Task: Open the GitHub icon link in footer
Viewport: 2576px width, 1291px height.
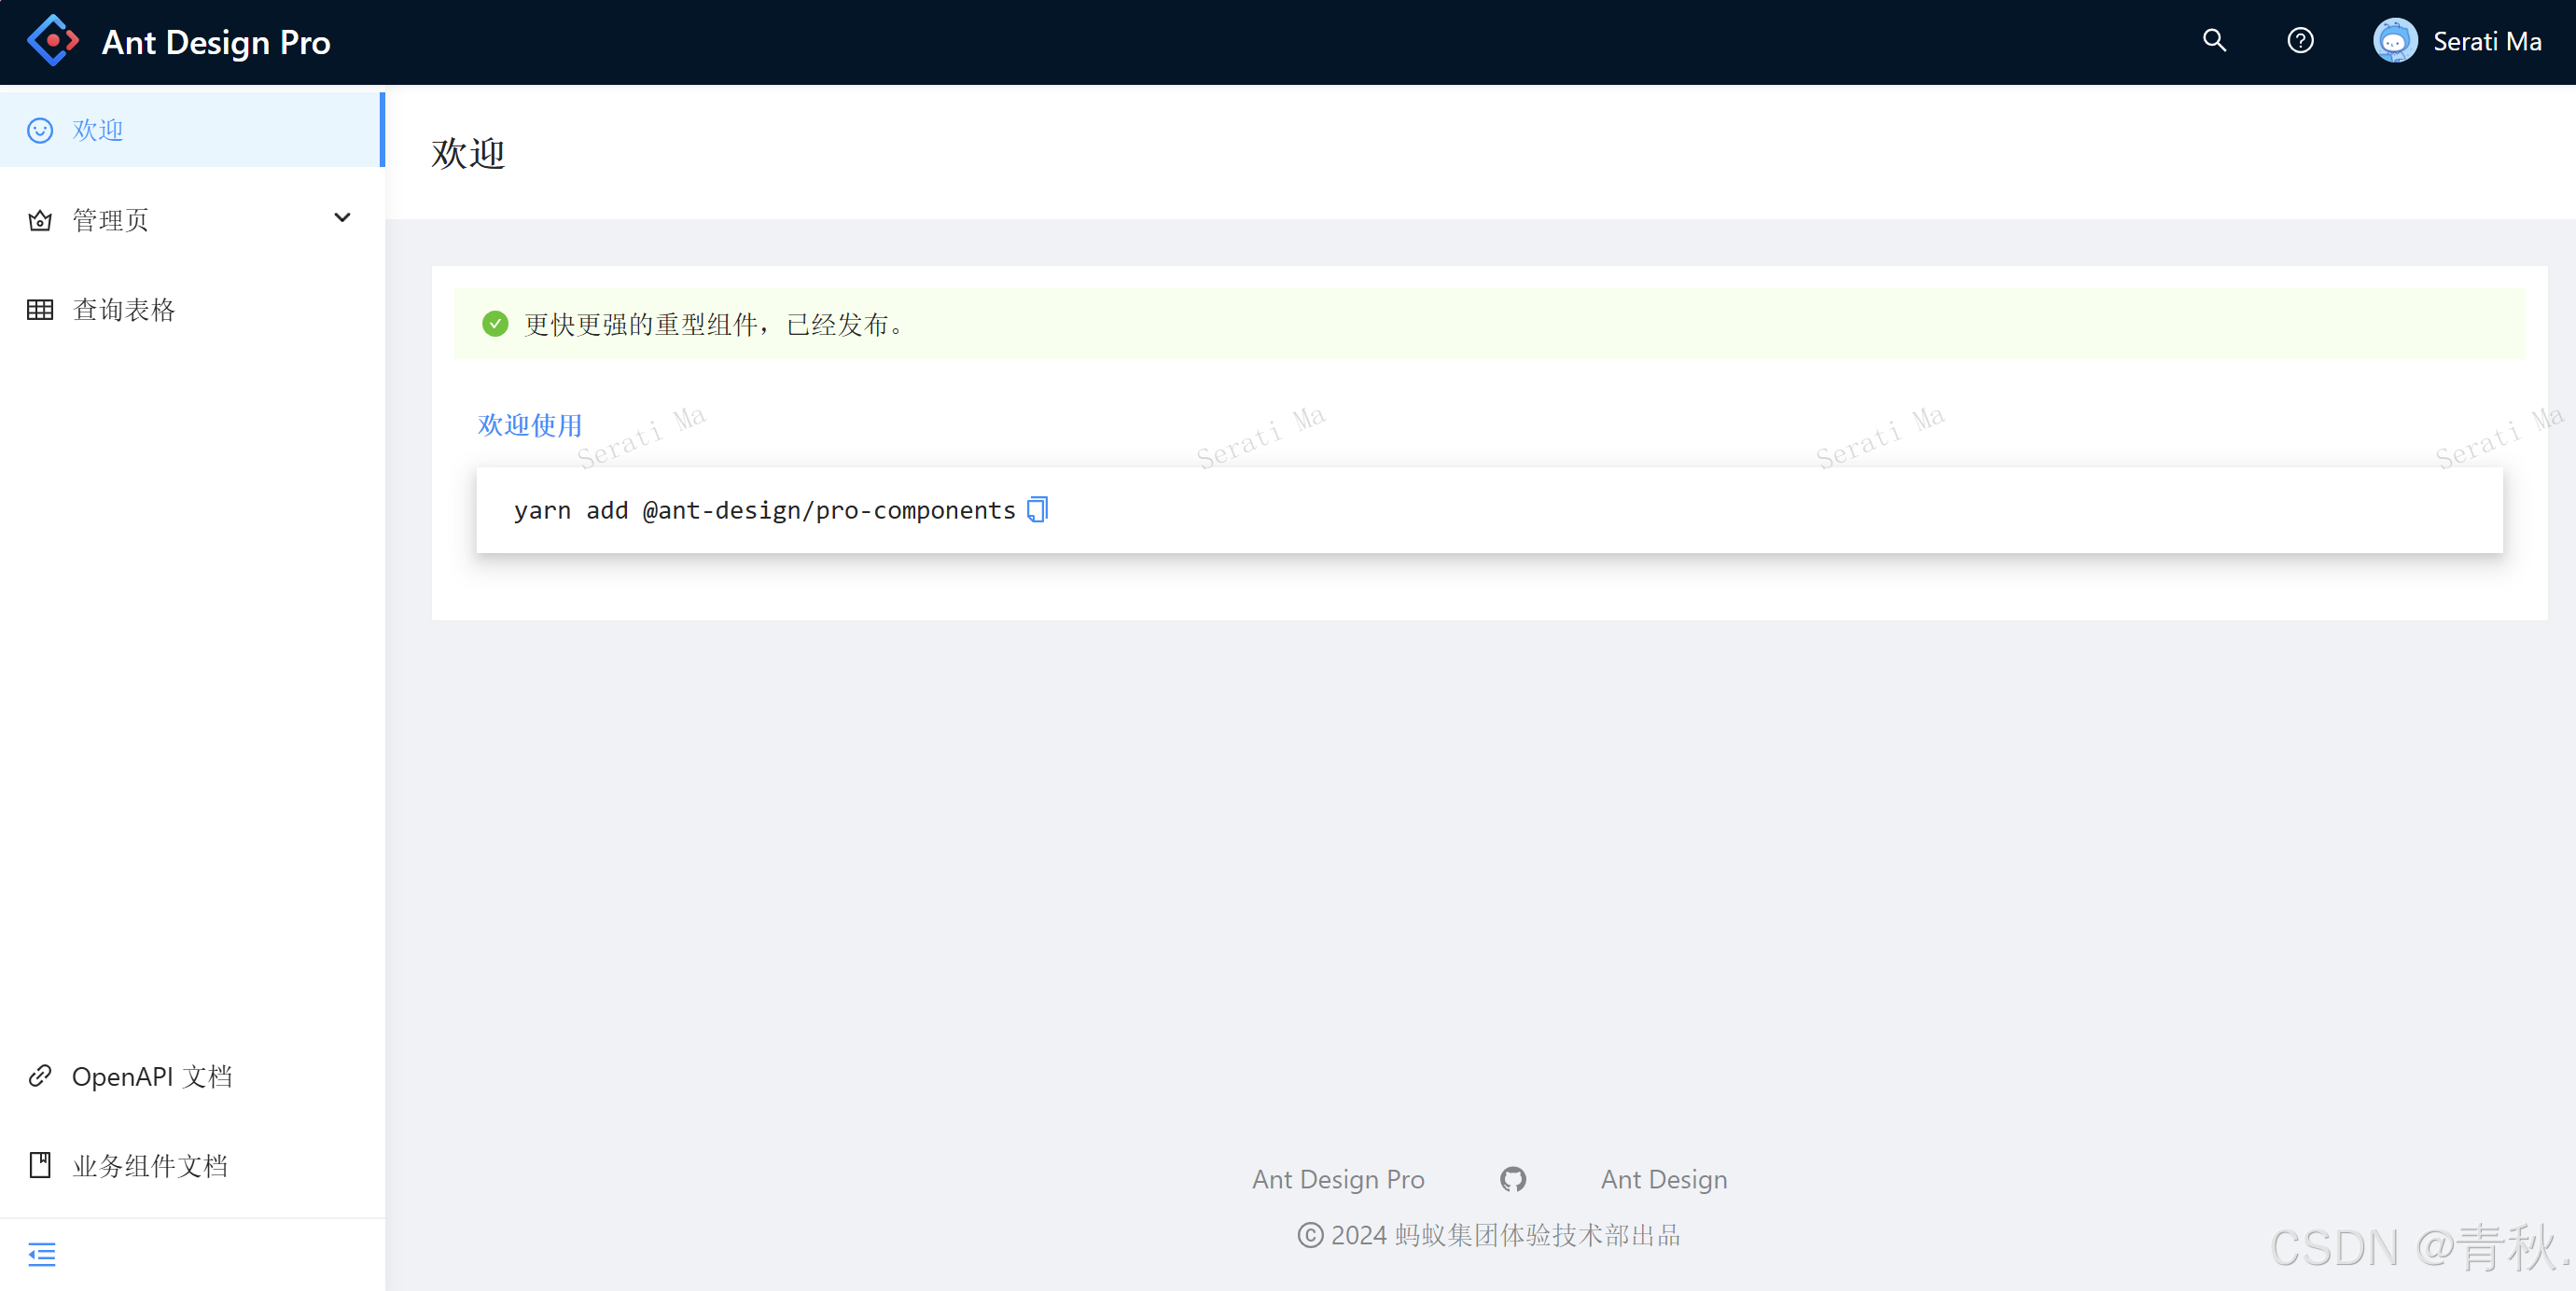Action: click(x=1512, y=1179)
